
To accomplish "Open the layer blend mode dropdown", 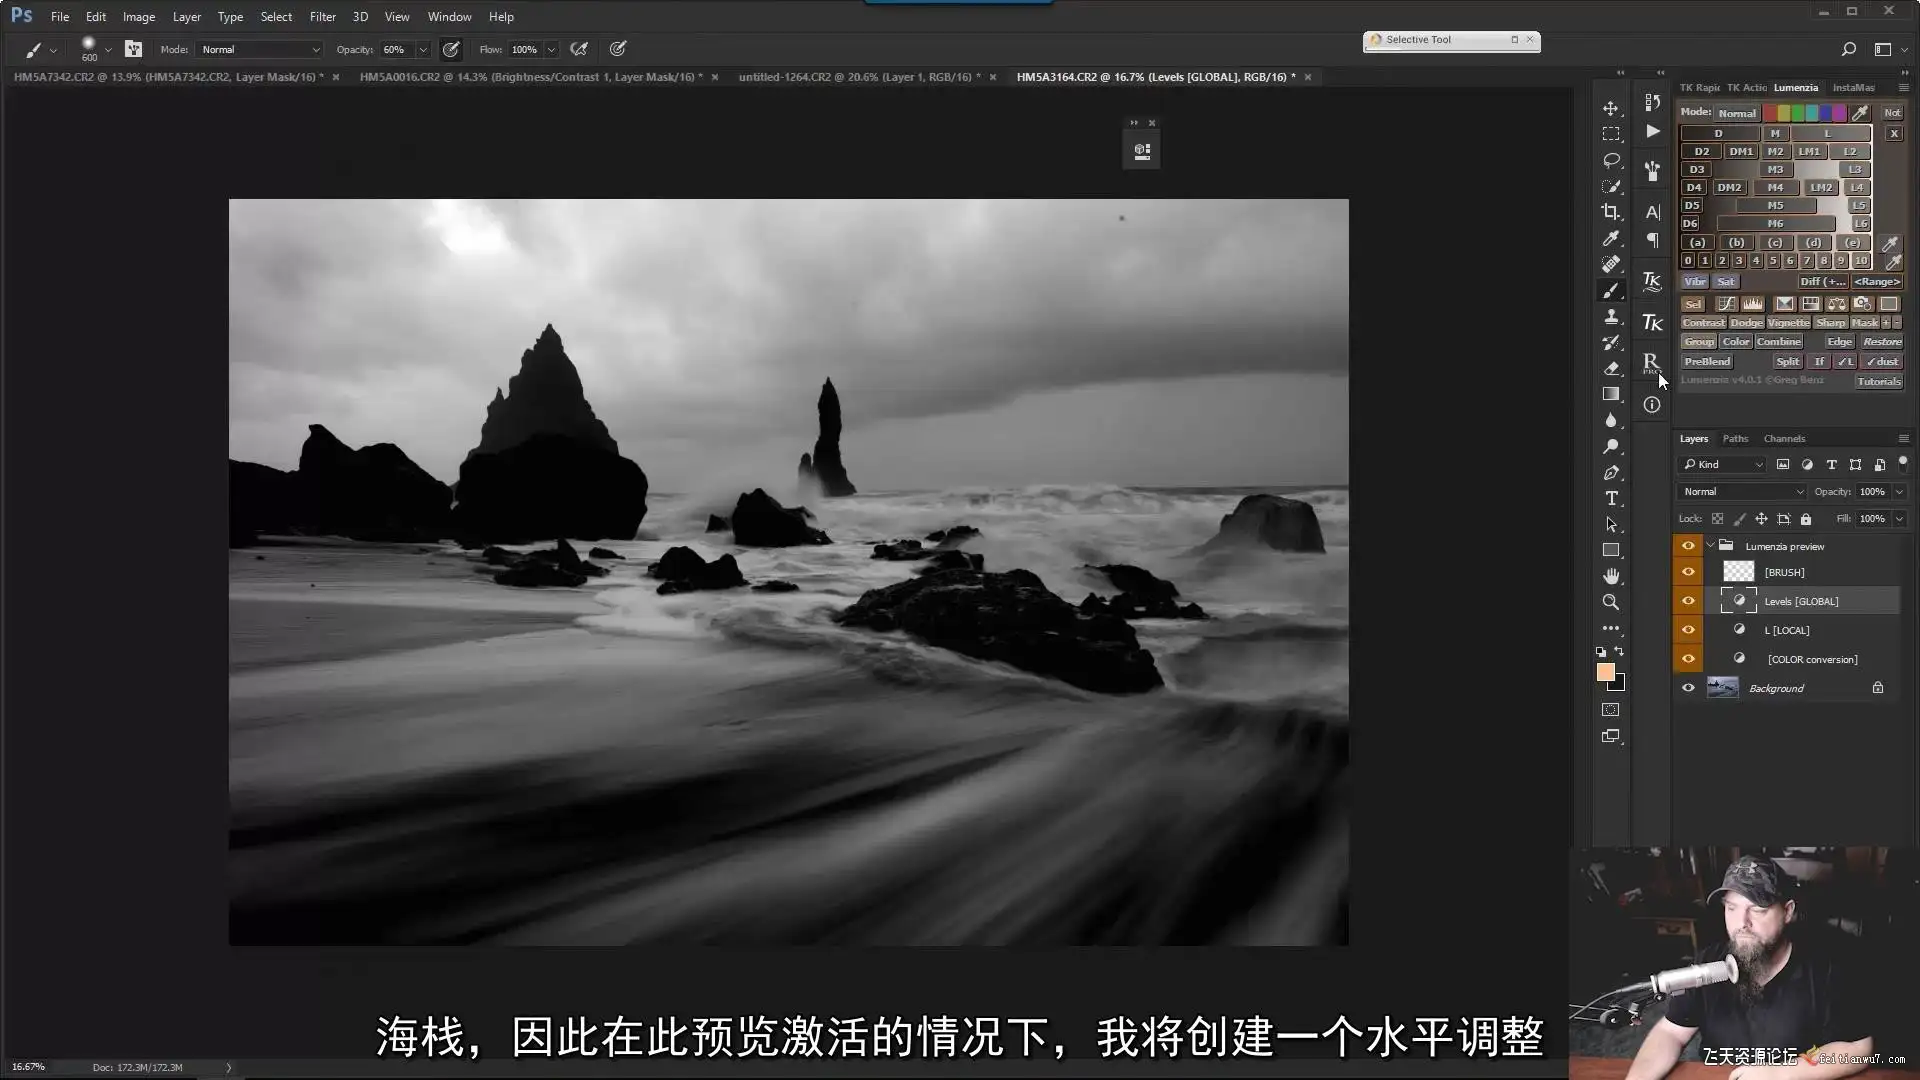I will [1742, 491].
